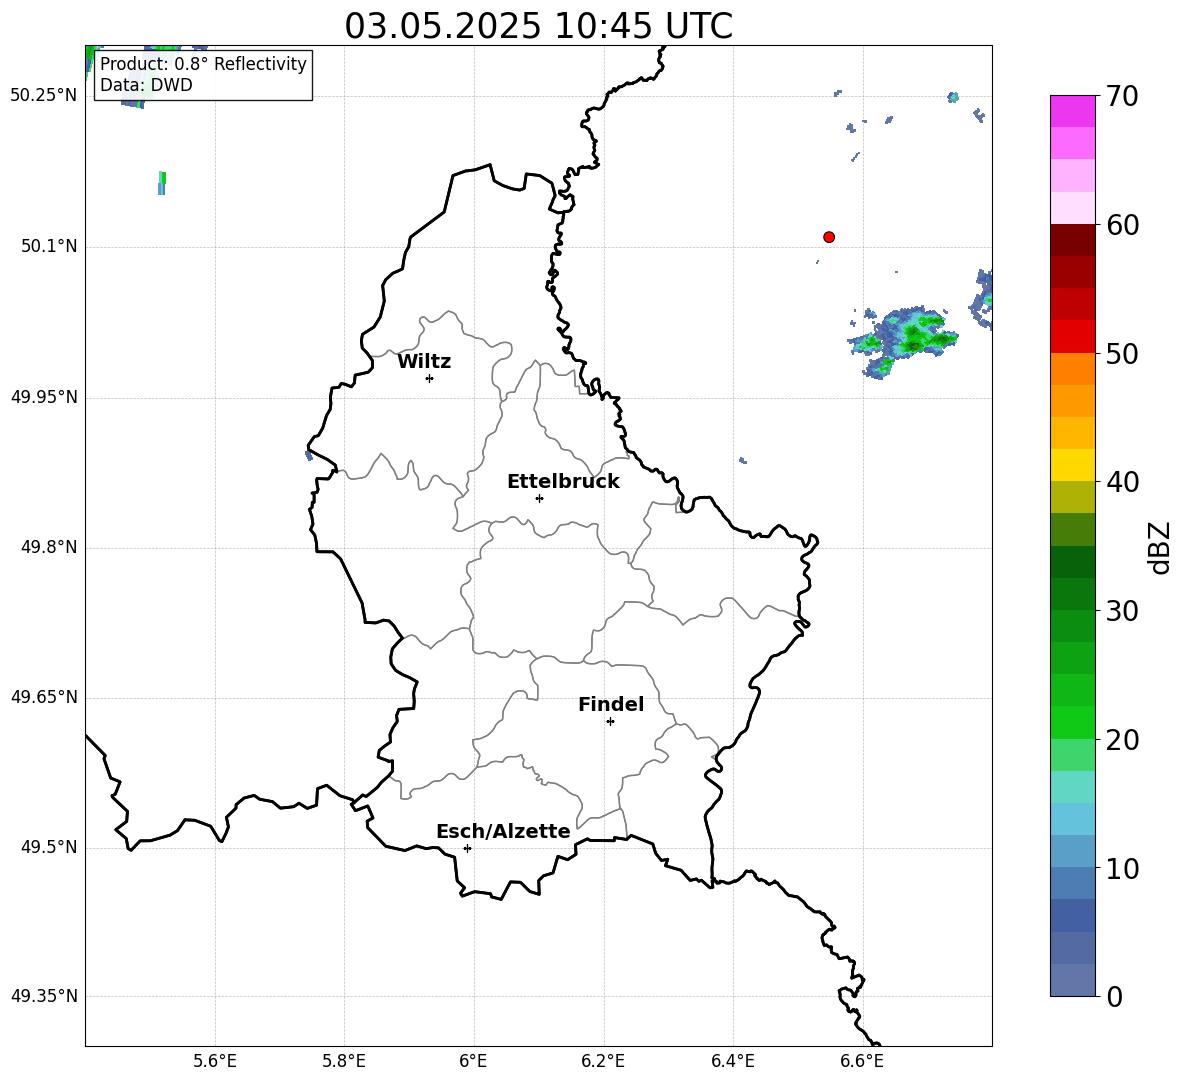
Task: Click the Data: DWD text
Action: pos(146,85)
